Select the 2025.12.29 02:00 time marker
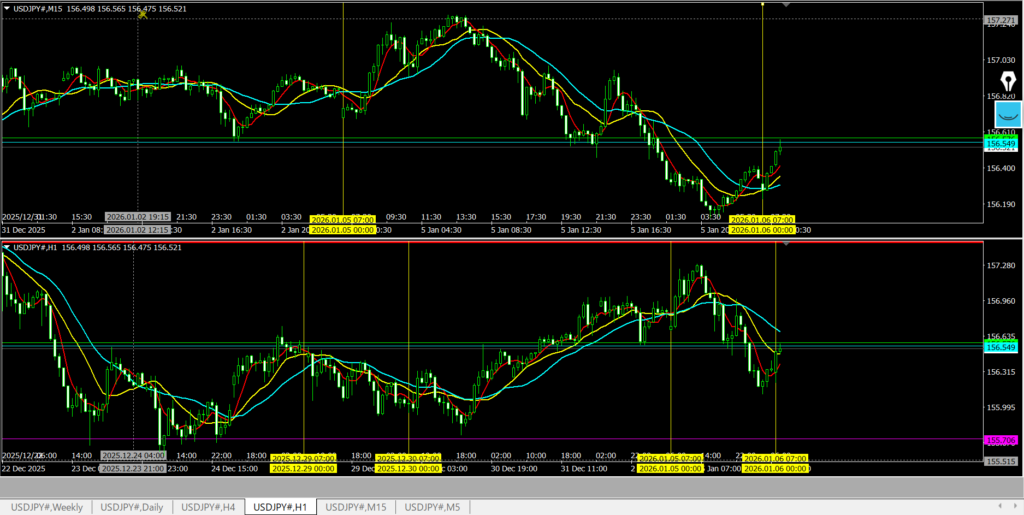 coord(304,458)
